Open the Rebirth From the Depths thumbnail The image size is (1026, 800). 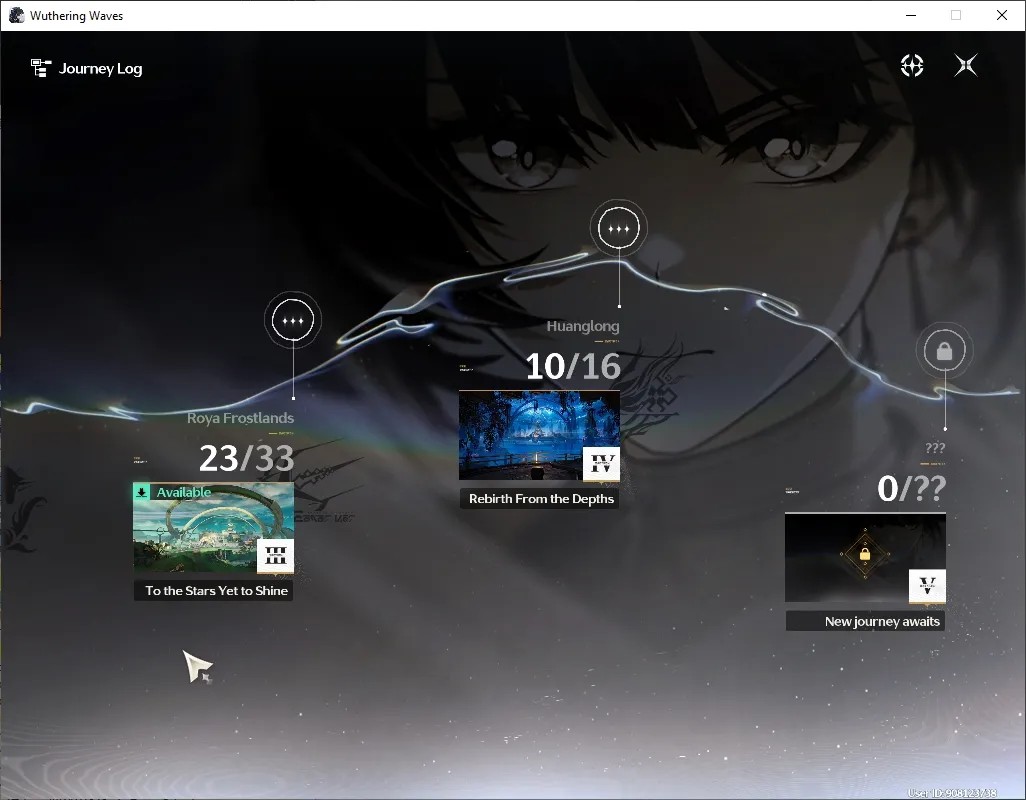click(x=539, y=436)
